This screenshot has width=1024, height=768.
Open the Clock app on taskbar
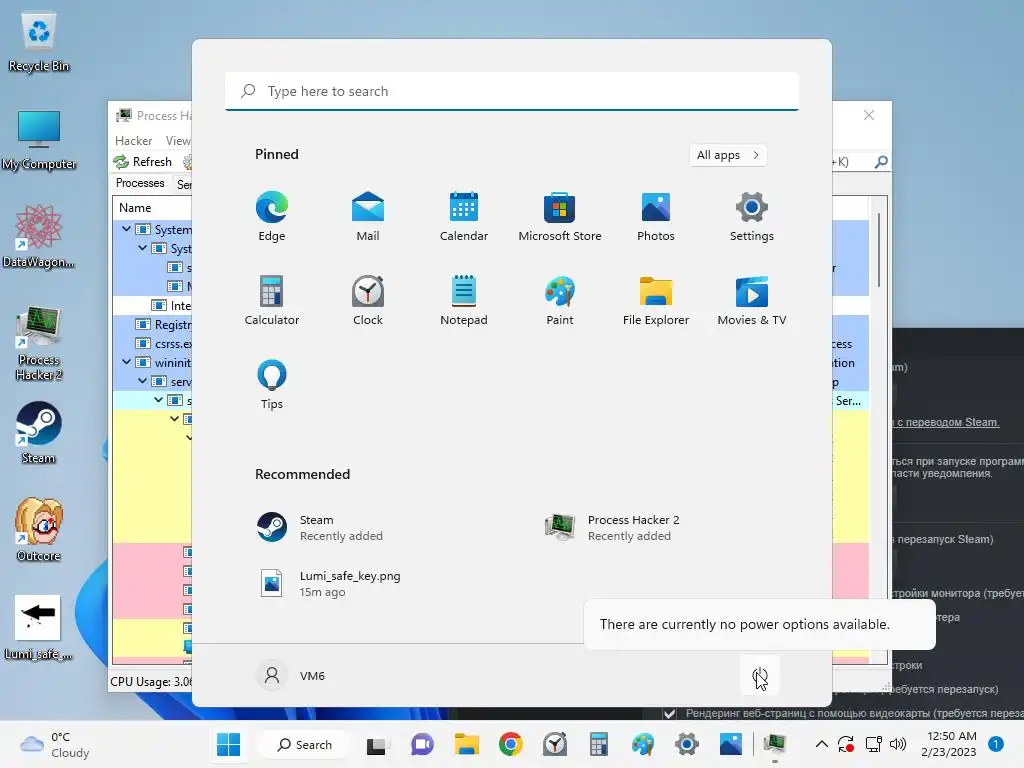(x=554, y=744)
